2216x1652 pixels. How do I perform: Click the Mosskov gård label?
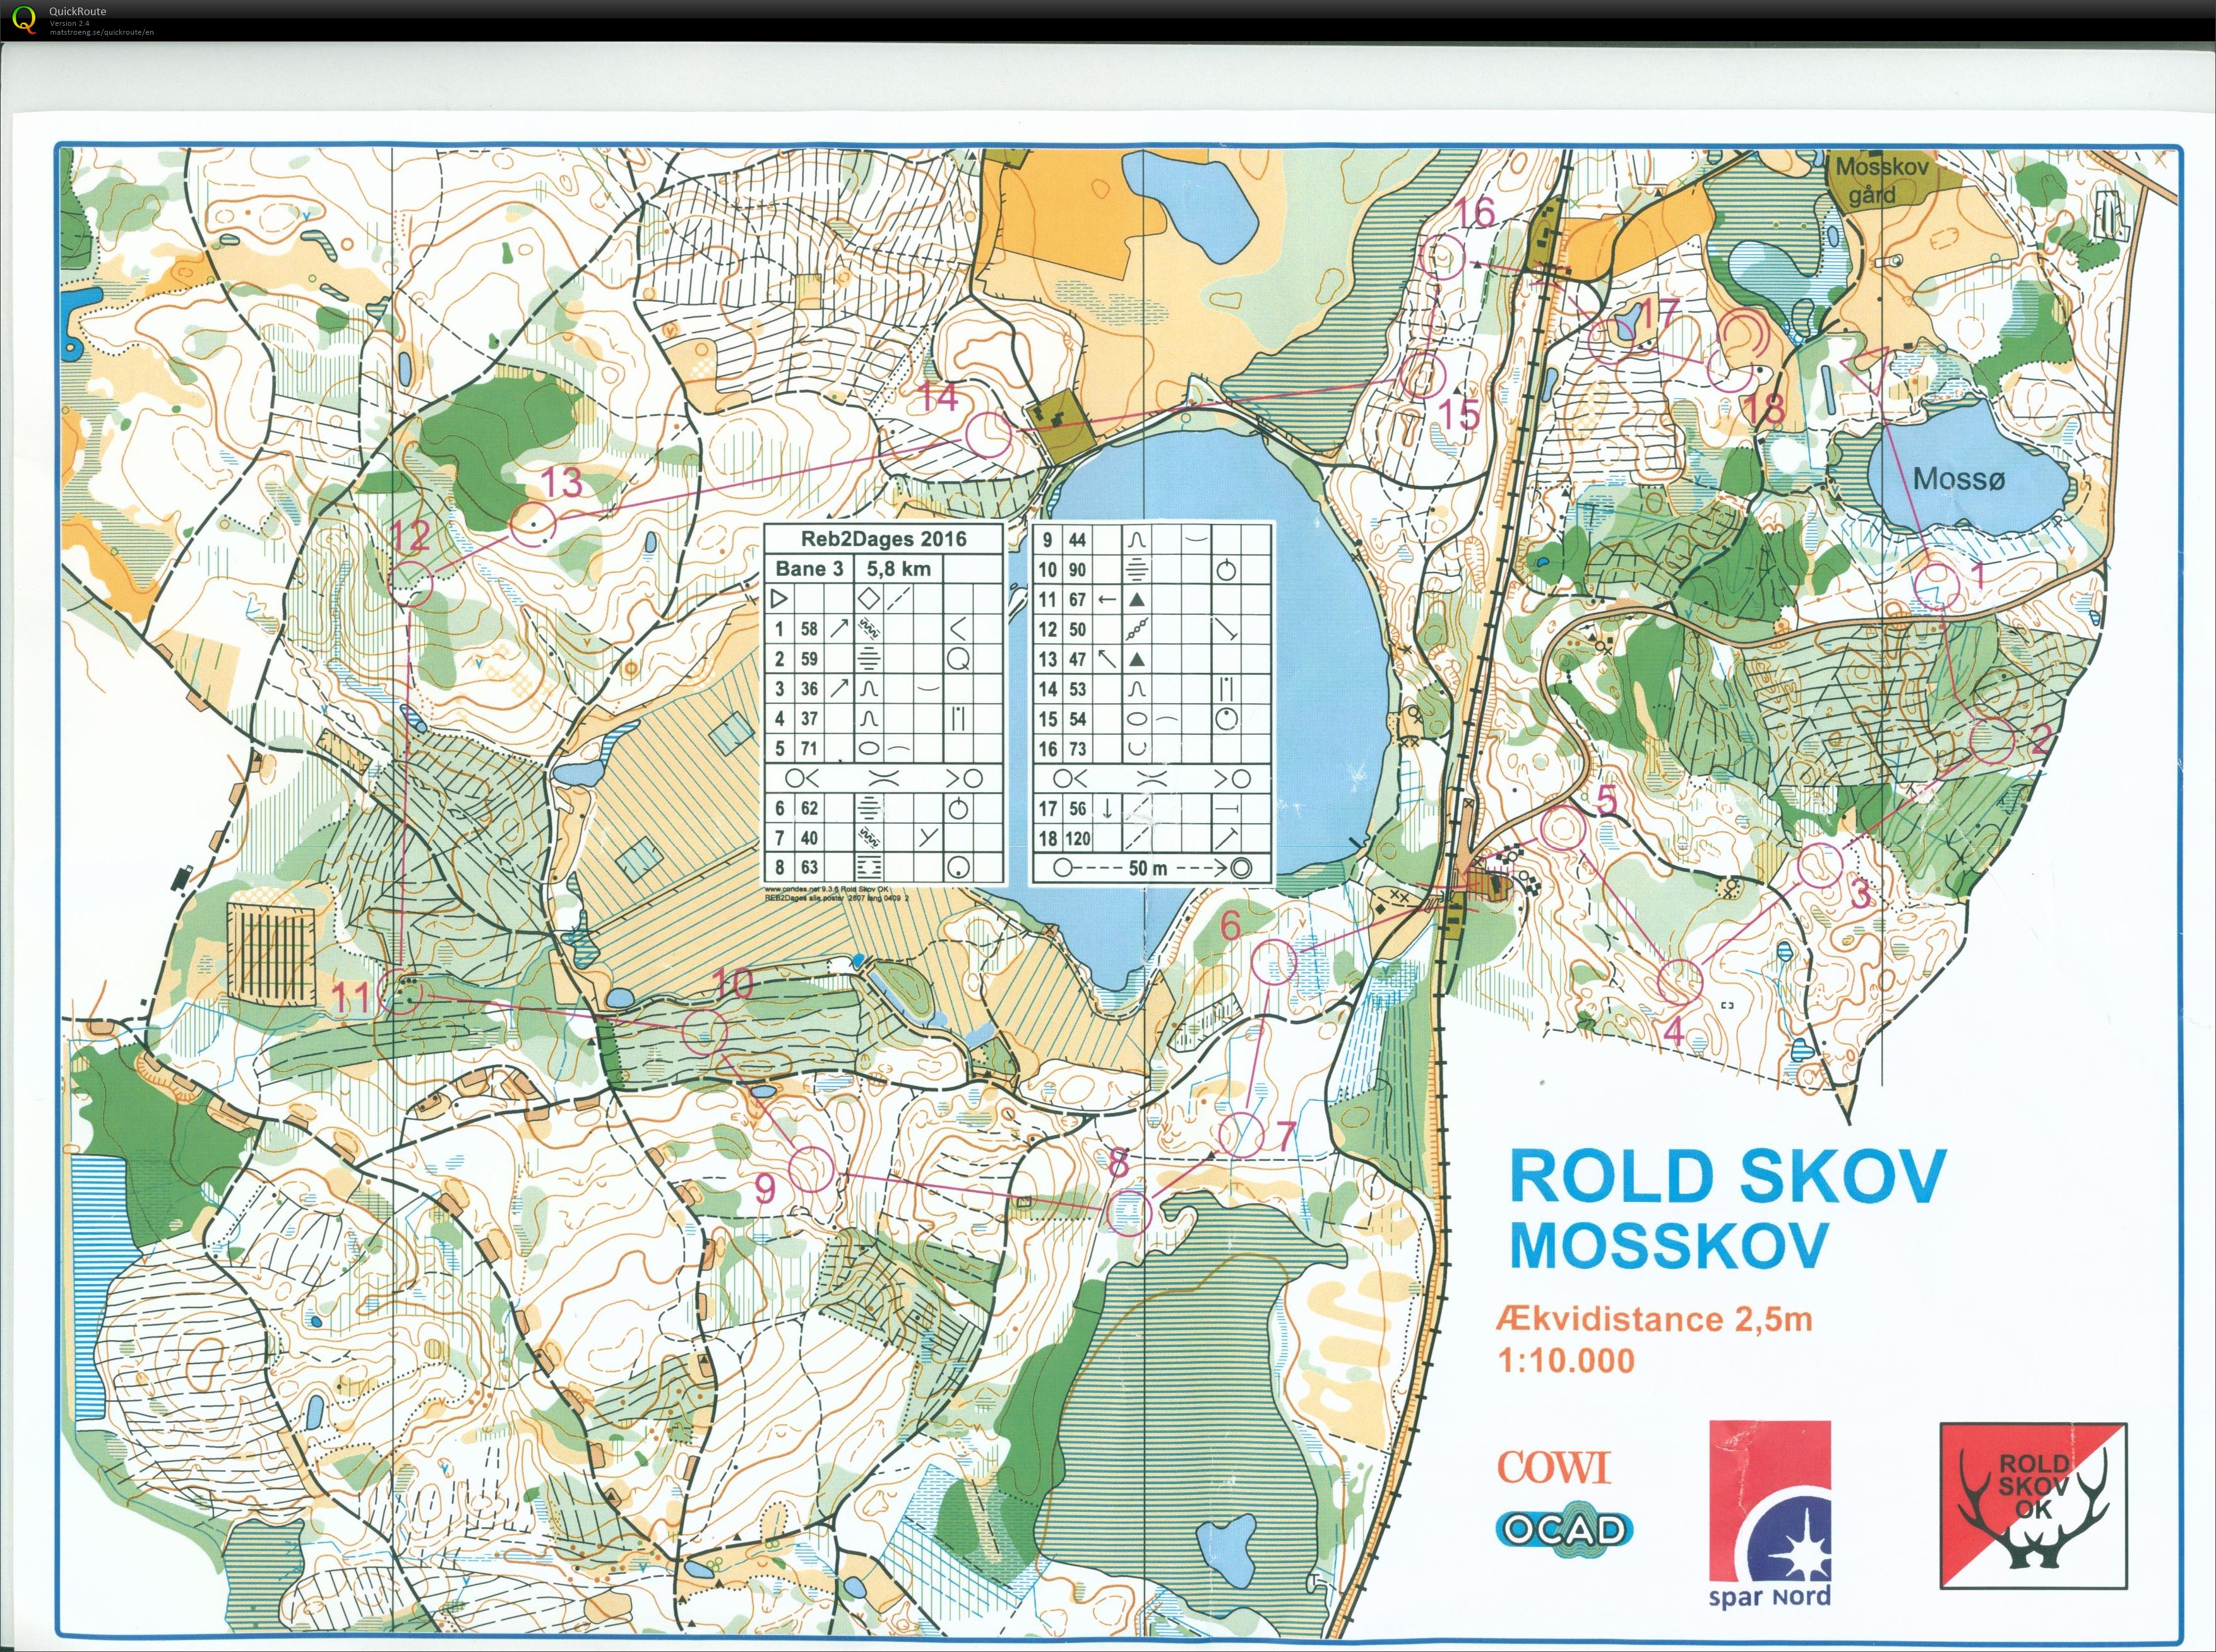(x=1881, y=181)
